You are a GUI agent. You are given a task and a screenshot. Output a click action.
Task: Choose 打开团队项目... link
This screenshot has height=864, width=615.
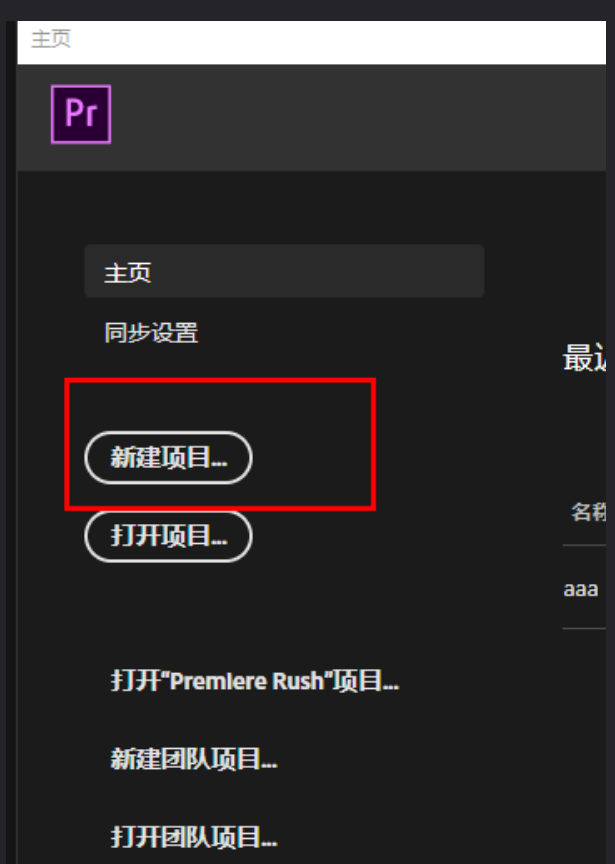point(193,838)
